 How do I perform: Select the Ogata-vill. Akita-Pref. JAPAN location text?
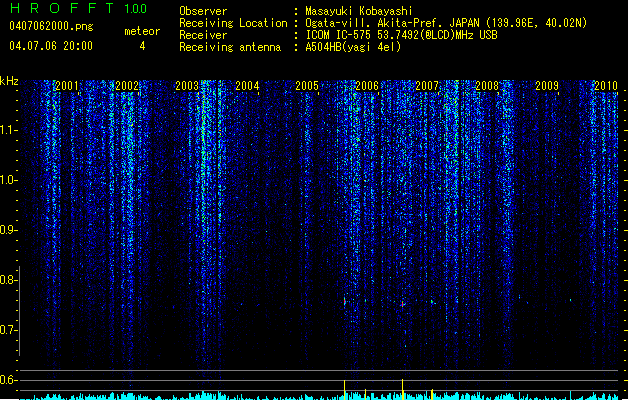(446, 23)
